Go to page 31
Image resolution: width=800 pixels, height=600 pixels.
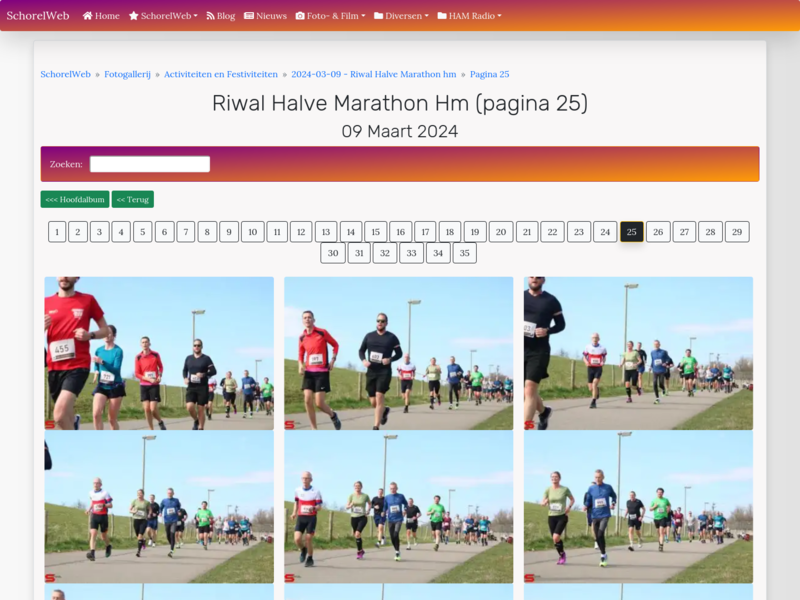359,253
